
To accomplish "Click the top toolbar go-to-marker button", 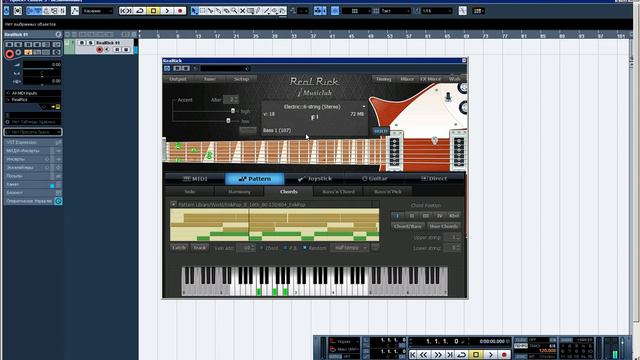I will (x=126, y=11).
